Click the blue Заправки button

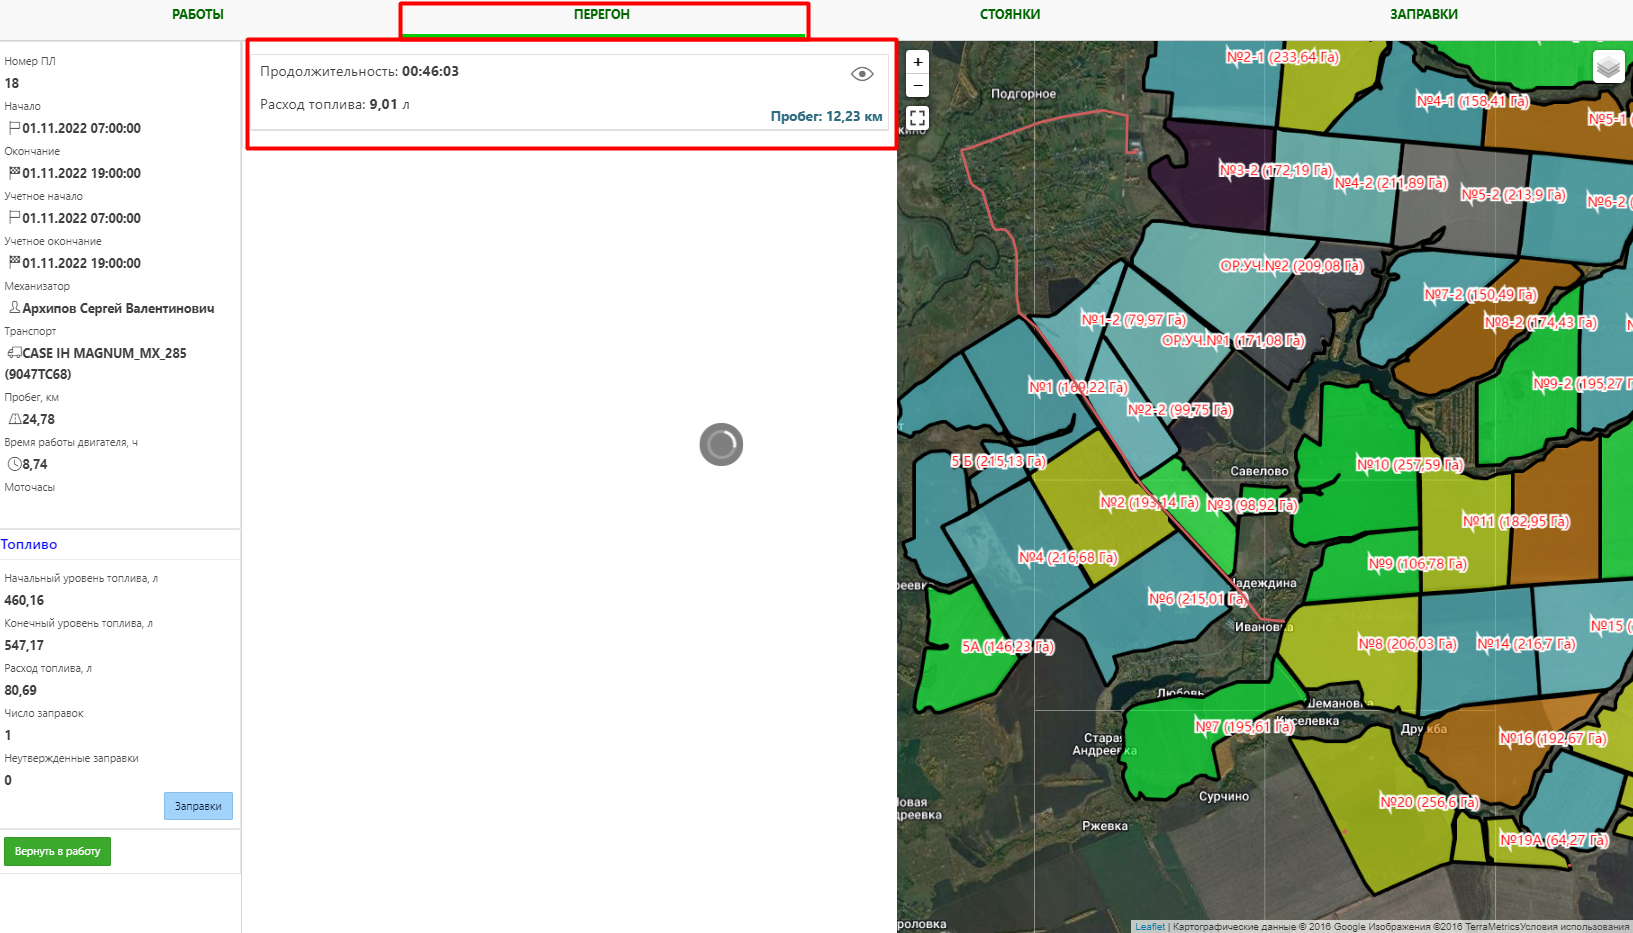[x=198, y=806]
